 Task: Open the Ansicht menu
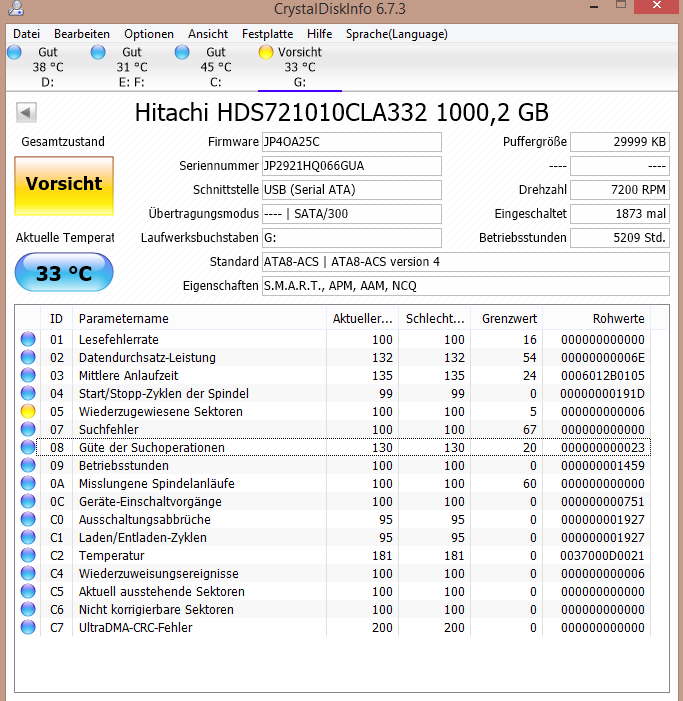(x=208, y=34)
